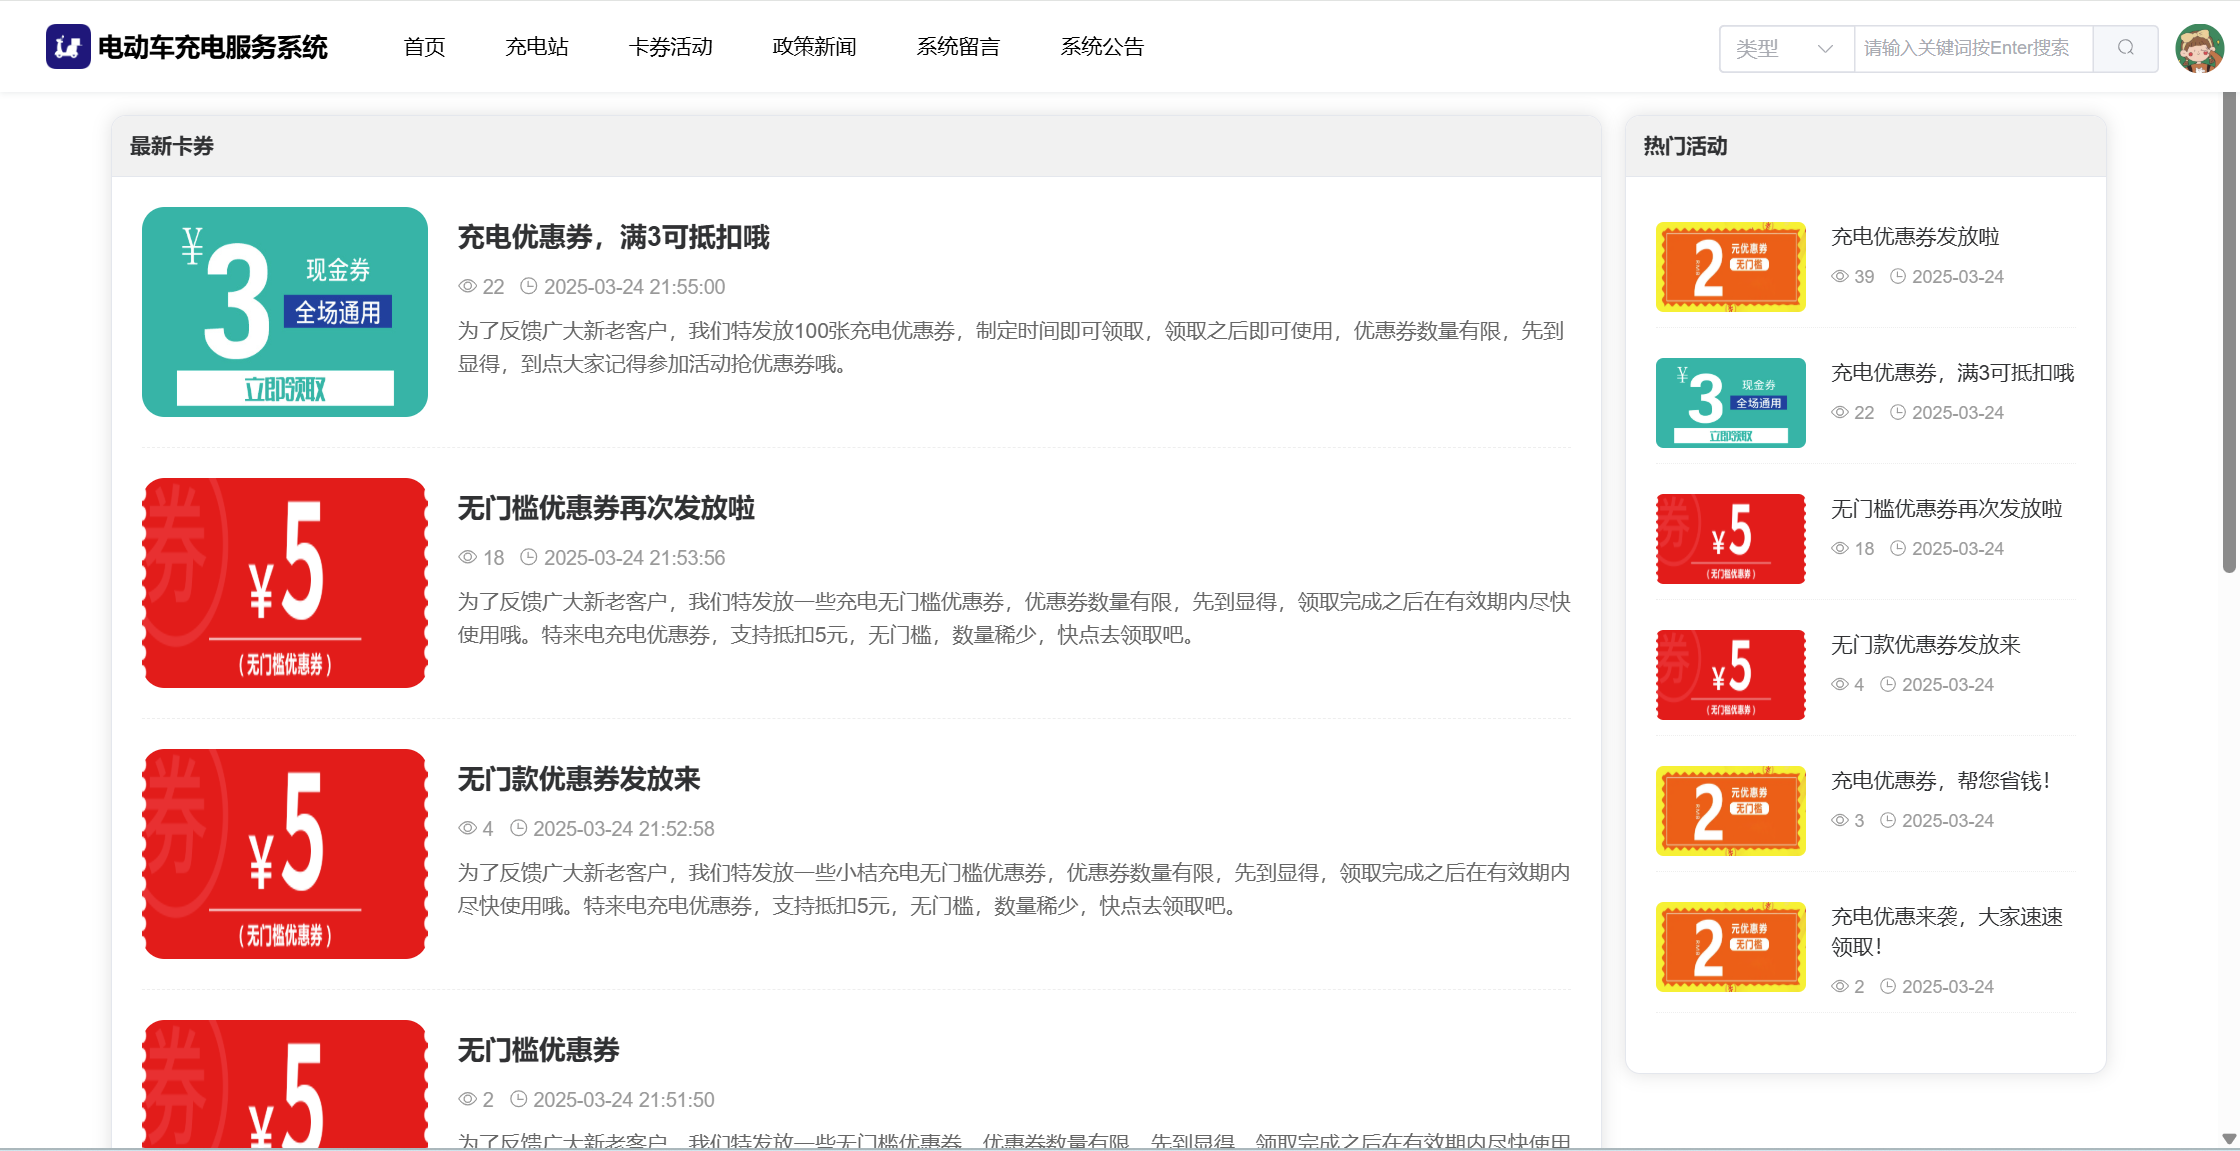The width and height of the screenshot is (2240, 1151).
Task: Click the eye view icon showing 22 views
Action: tap(467, 286)
